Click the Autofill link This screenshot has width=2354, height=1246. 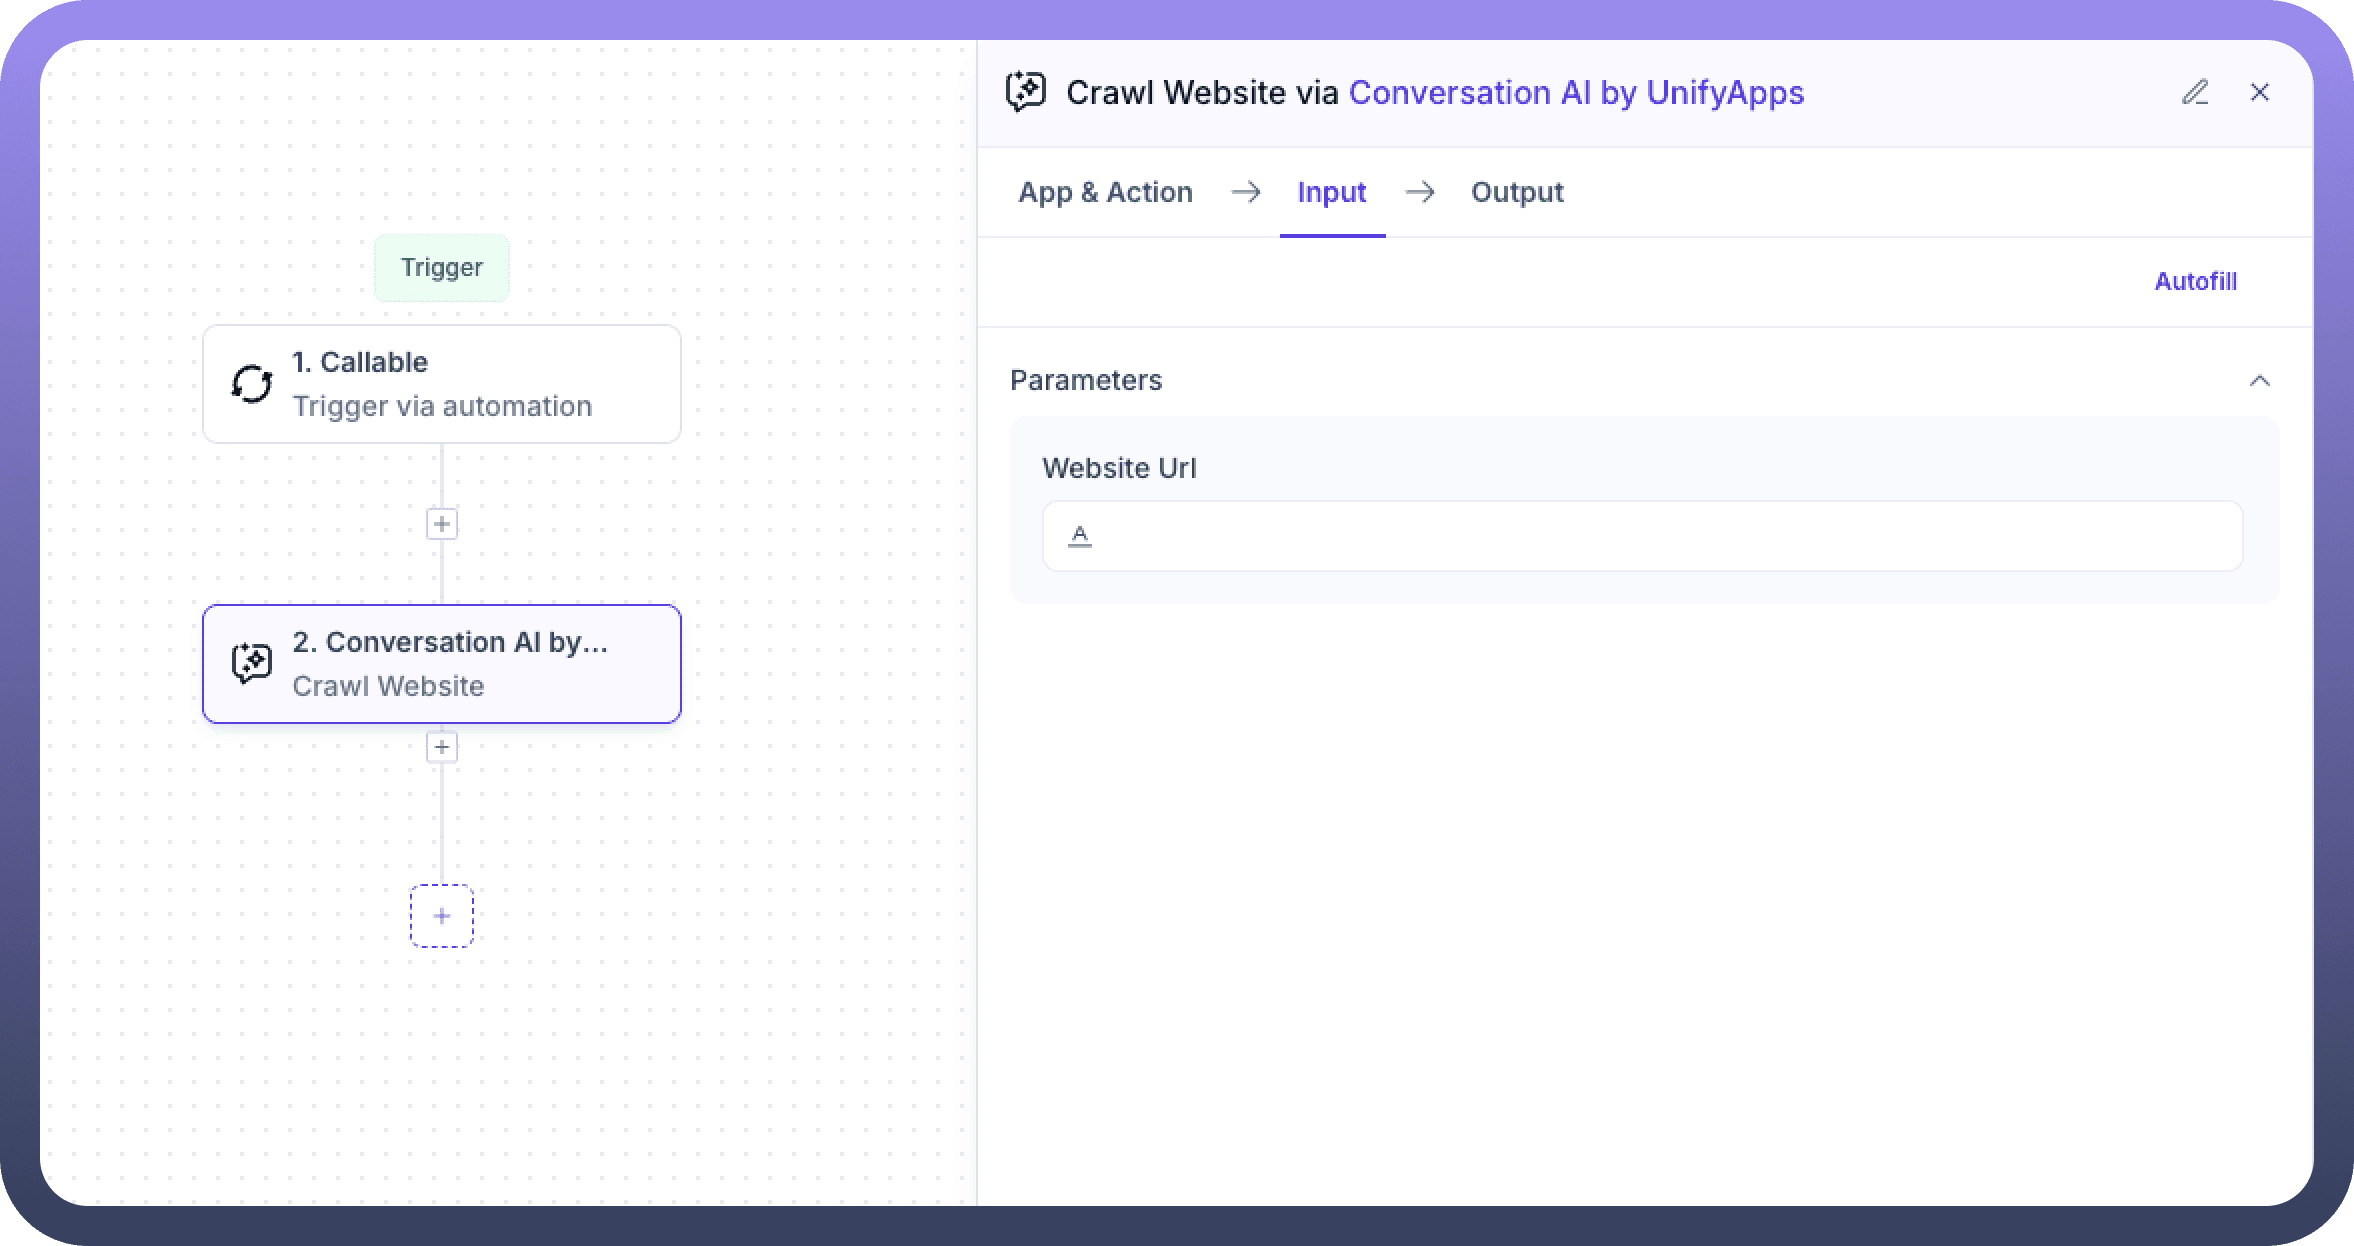2195,281
